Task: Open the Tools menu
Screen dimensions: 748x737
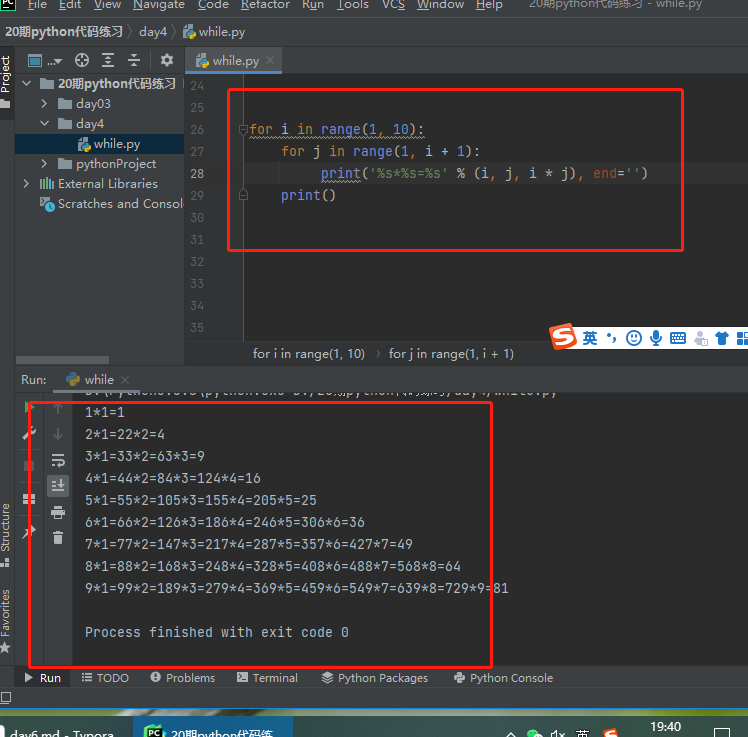Action: (353, 5)
